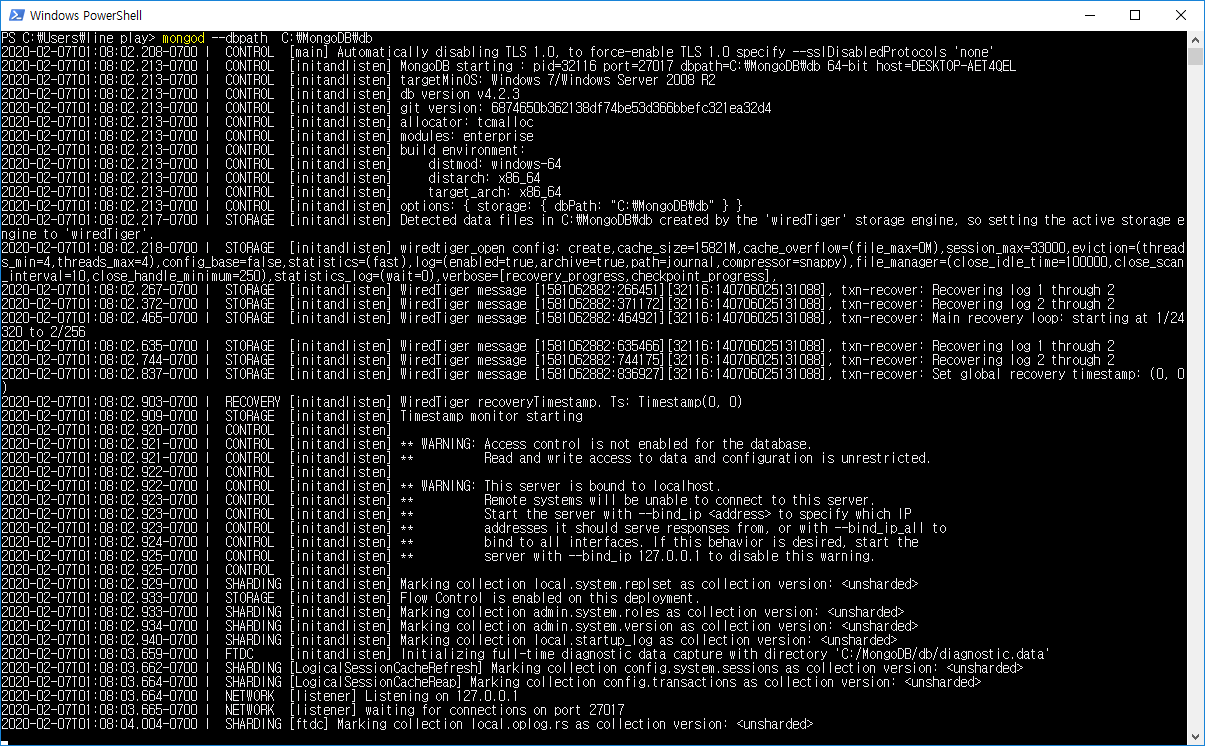Click the "db version v4.2.3" text
This screenshot has width=1205, height=746.
[460, 94]
